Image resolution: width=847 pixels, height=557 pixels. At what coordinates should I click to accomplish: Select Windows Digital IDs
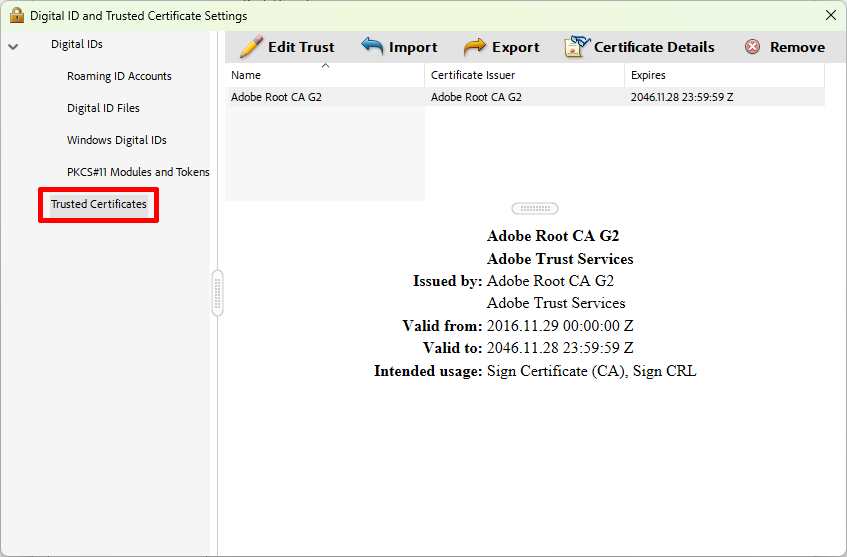[x=116, y=140]
